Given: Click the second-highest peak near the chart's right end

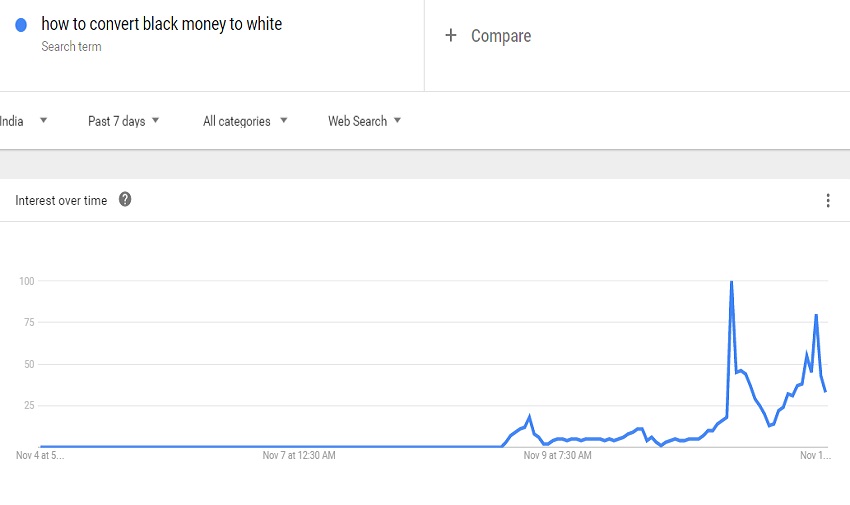Looking at the screenshot, I should coord(816,315).
